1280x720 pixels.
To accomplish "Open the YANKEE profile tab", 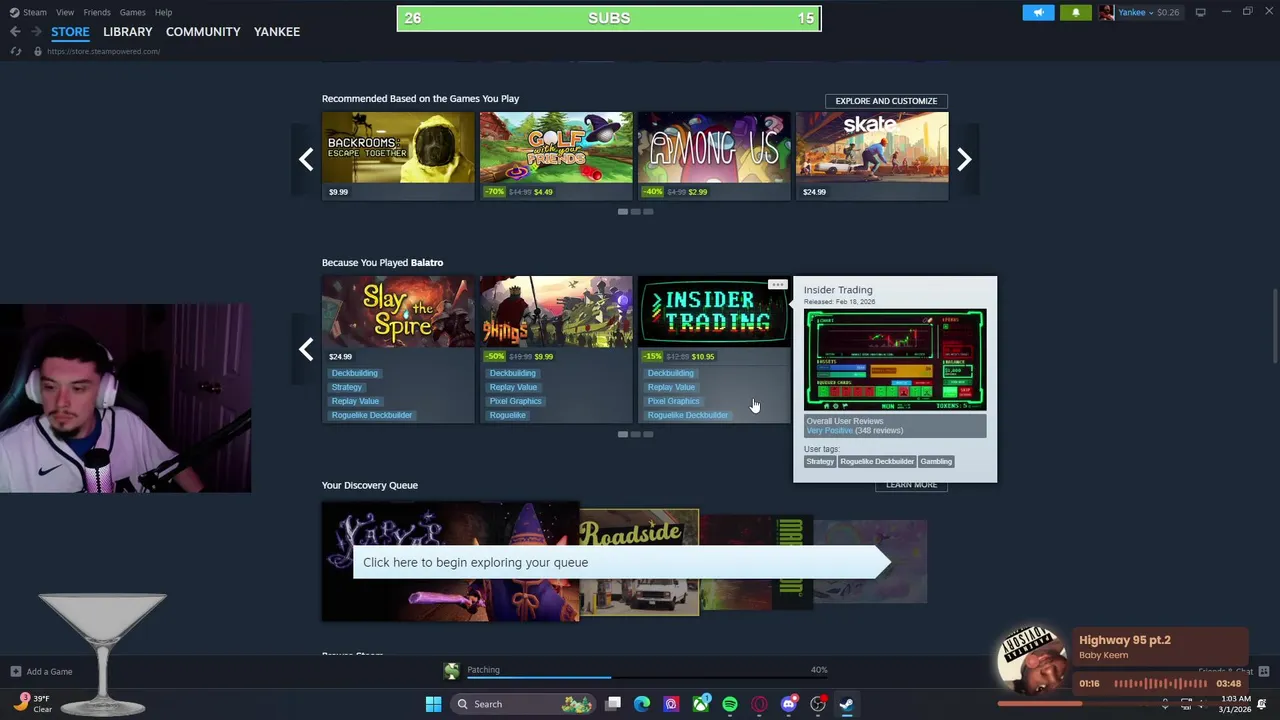I will coord(277,32).
